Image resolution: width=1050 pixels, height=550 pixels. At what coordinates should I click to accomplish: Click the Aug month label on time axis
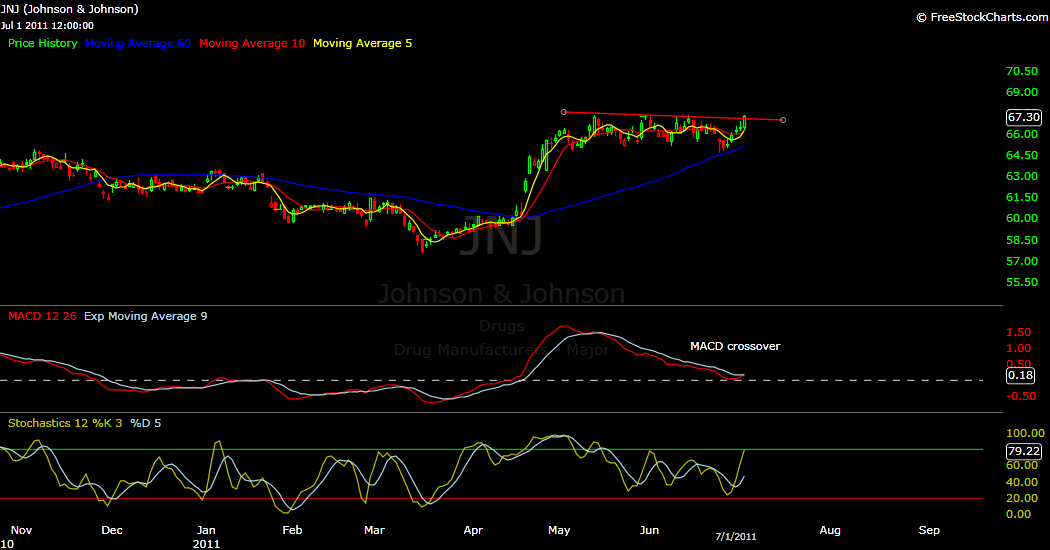(830, 530)
